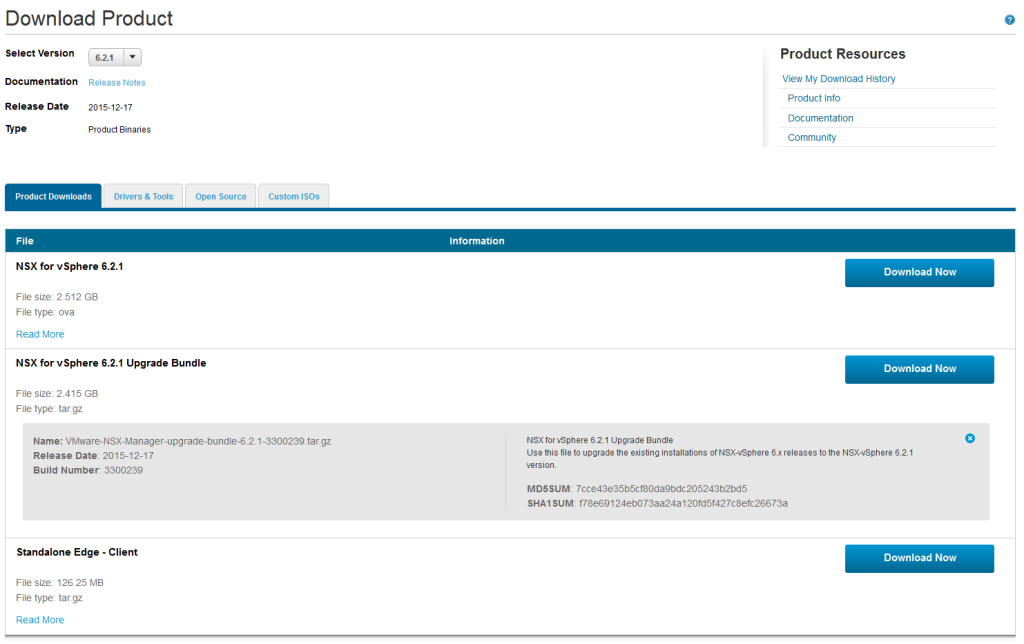Click the Product Resources heading

click(x=842, y=54)
